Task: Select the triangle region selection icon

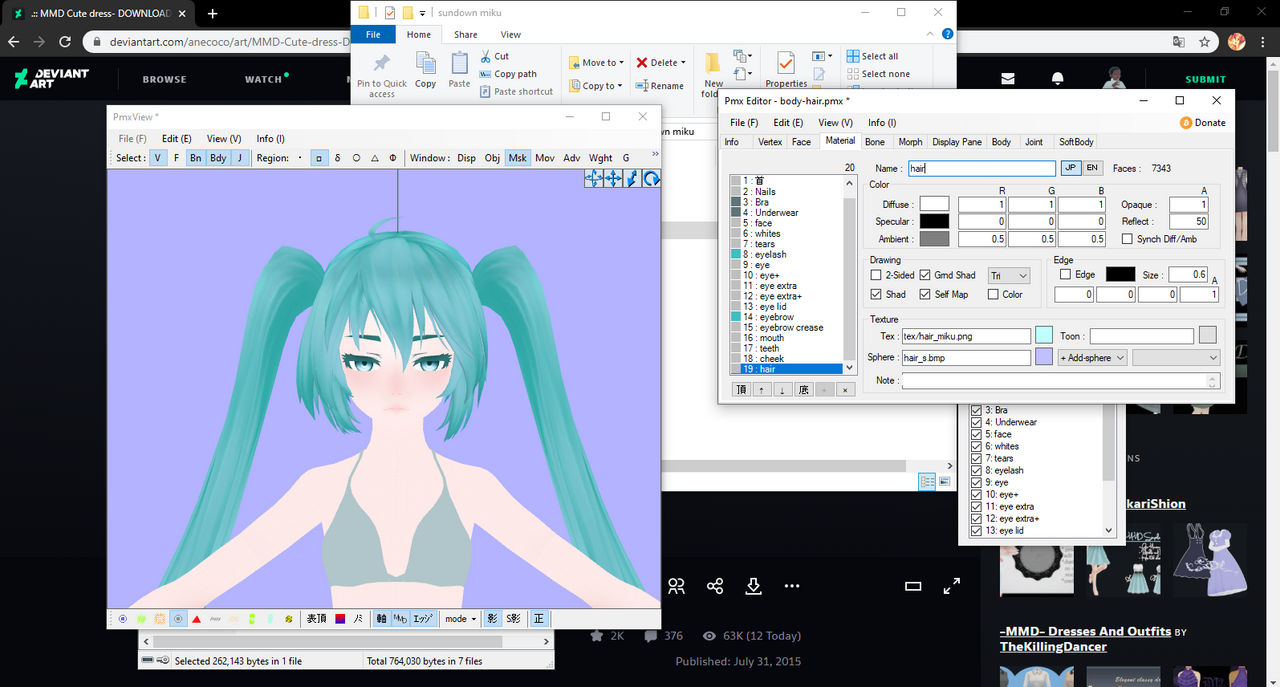Action: coord(374,158)
